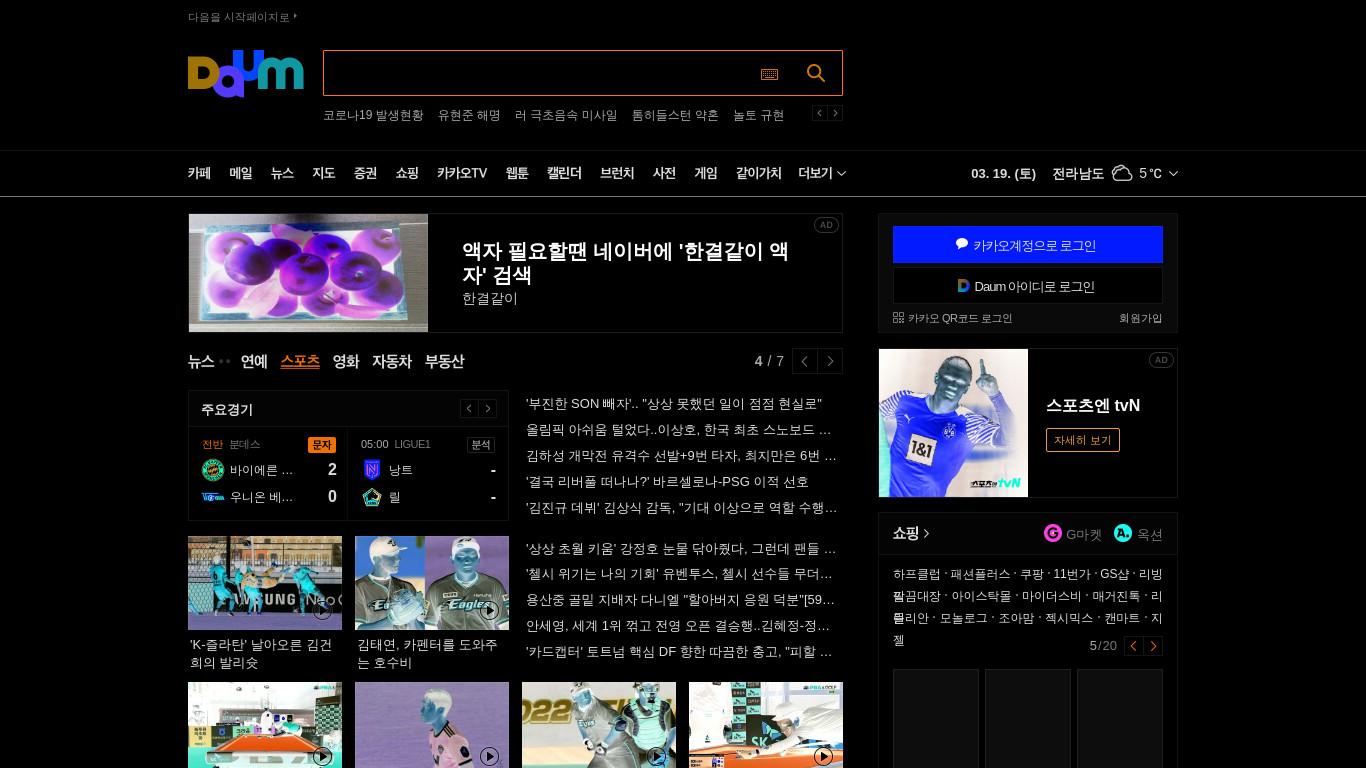This screenshot has width=1366, height=768.
Task: Open the 브런치 menu
Action: tap(617, 173)
